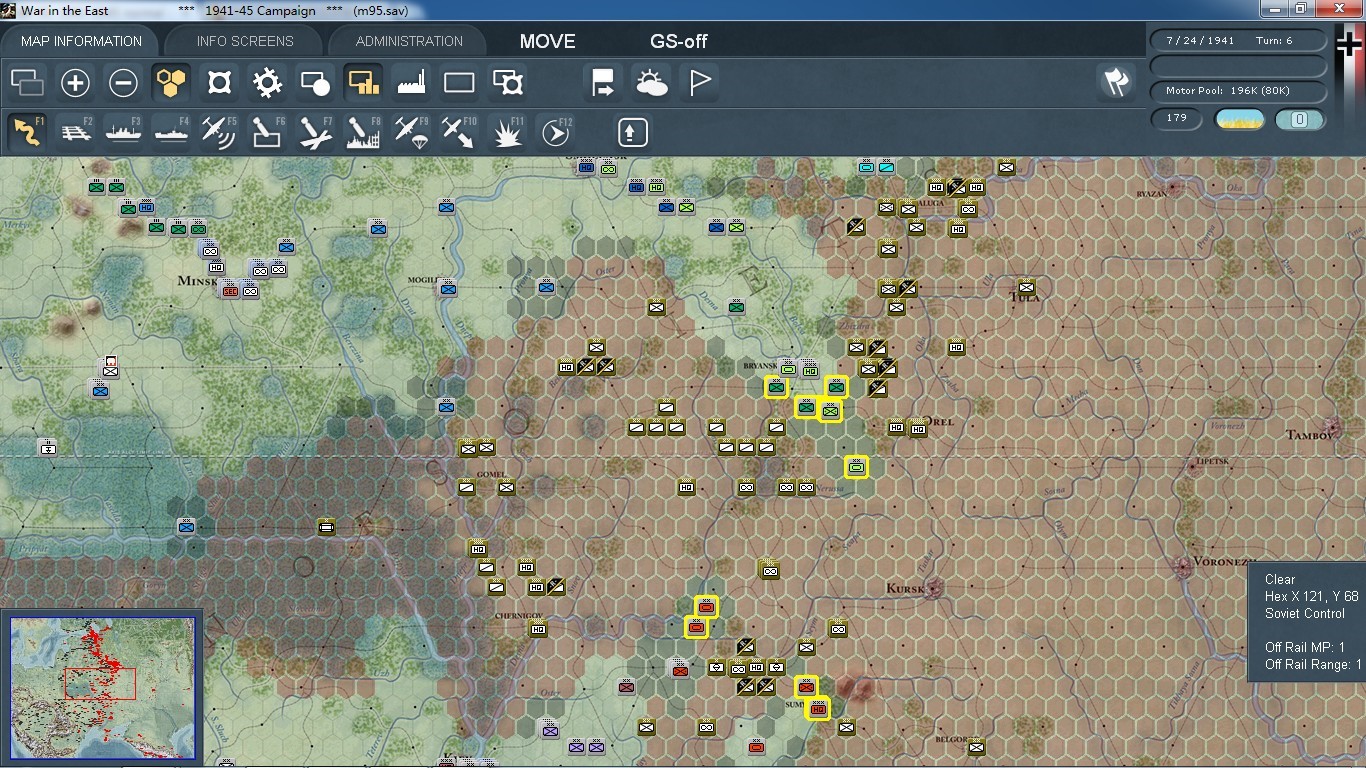This screenshot has height=768, width=1366.
Task: Select the F3 naval transport ship icon
Action: point(123,132)
